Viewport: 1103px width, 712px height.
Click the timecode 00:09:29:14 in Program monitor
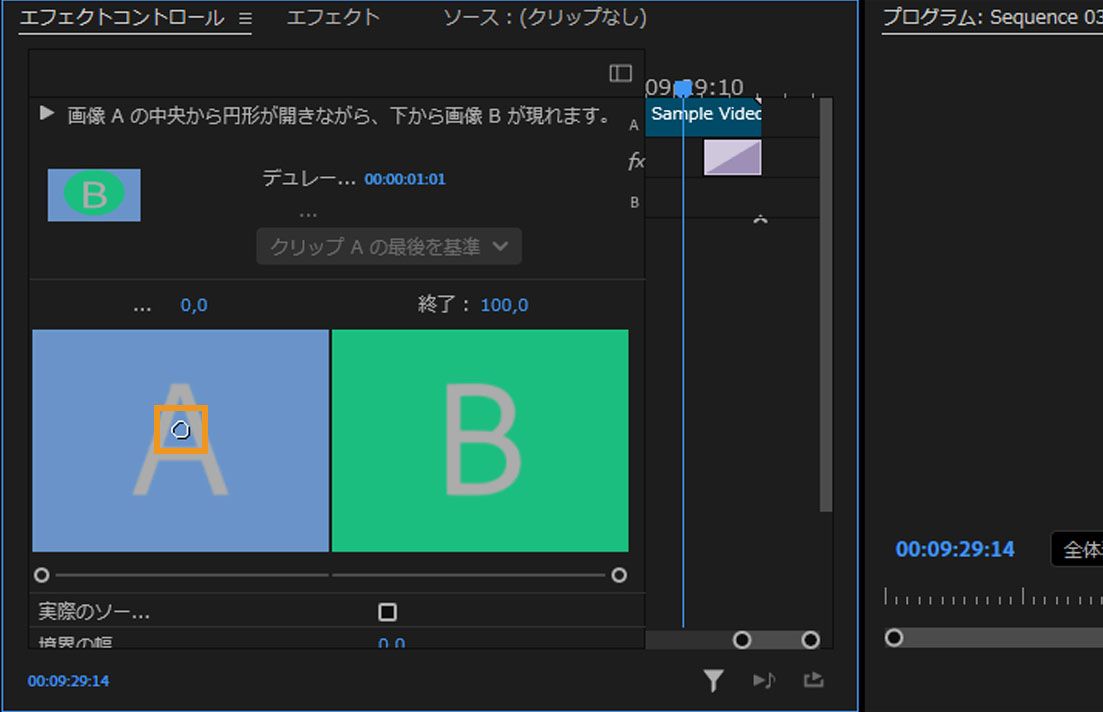coord(953,548)
